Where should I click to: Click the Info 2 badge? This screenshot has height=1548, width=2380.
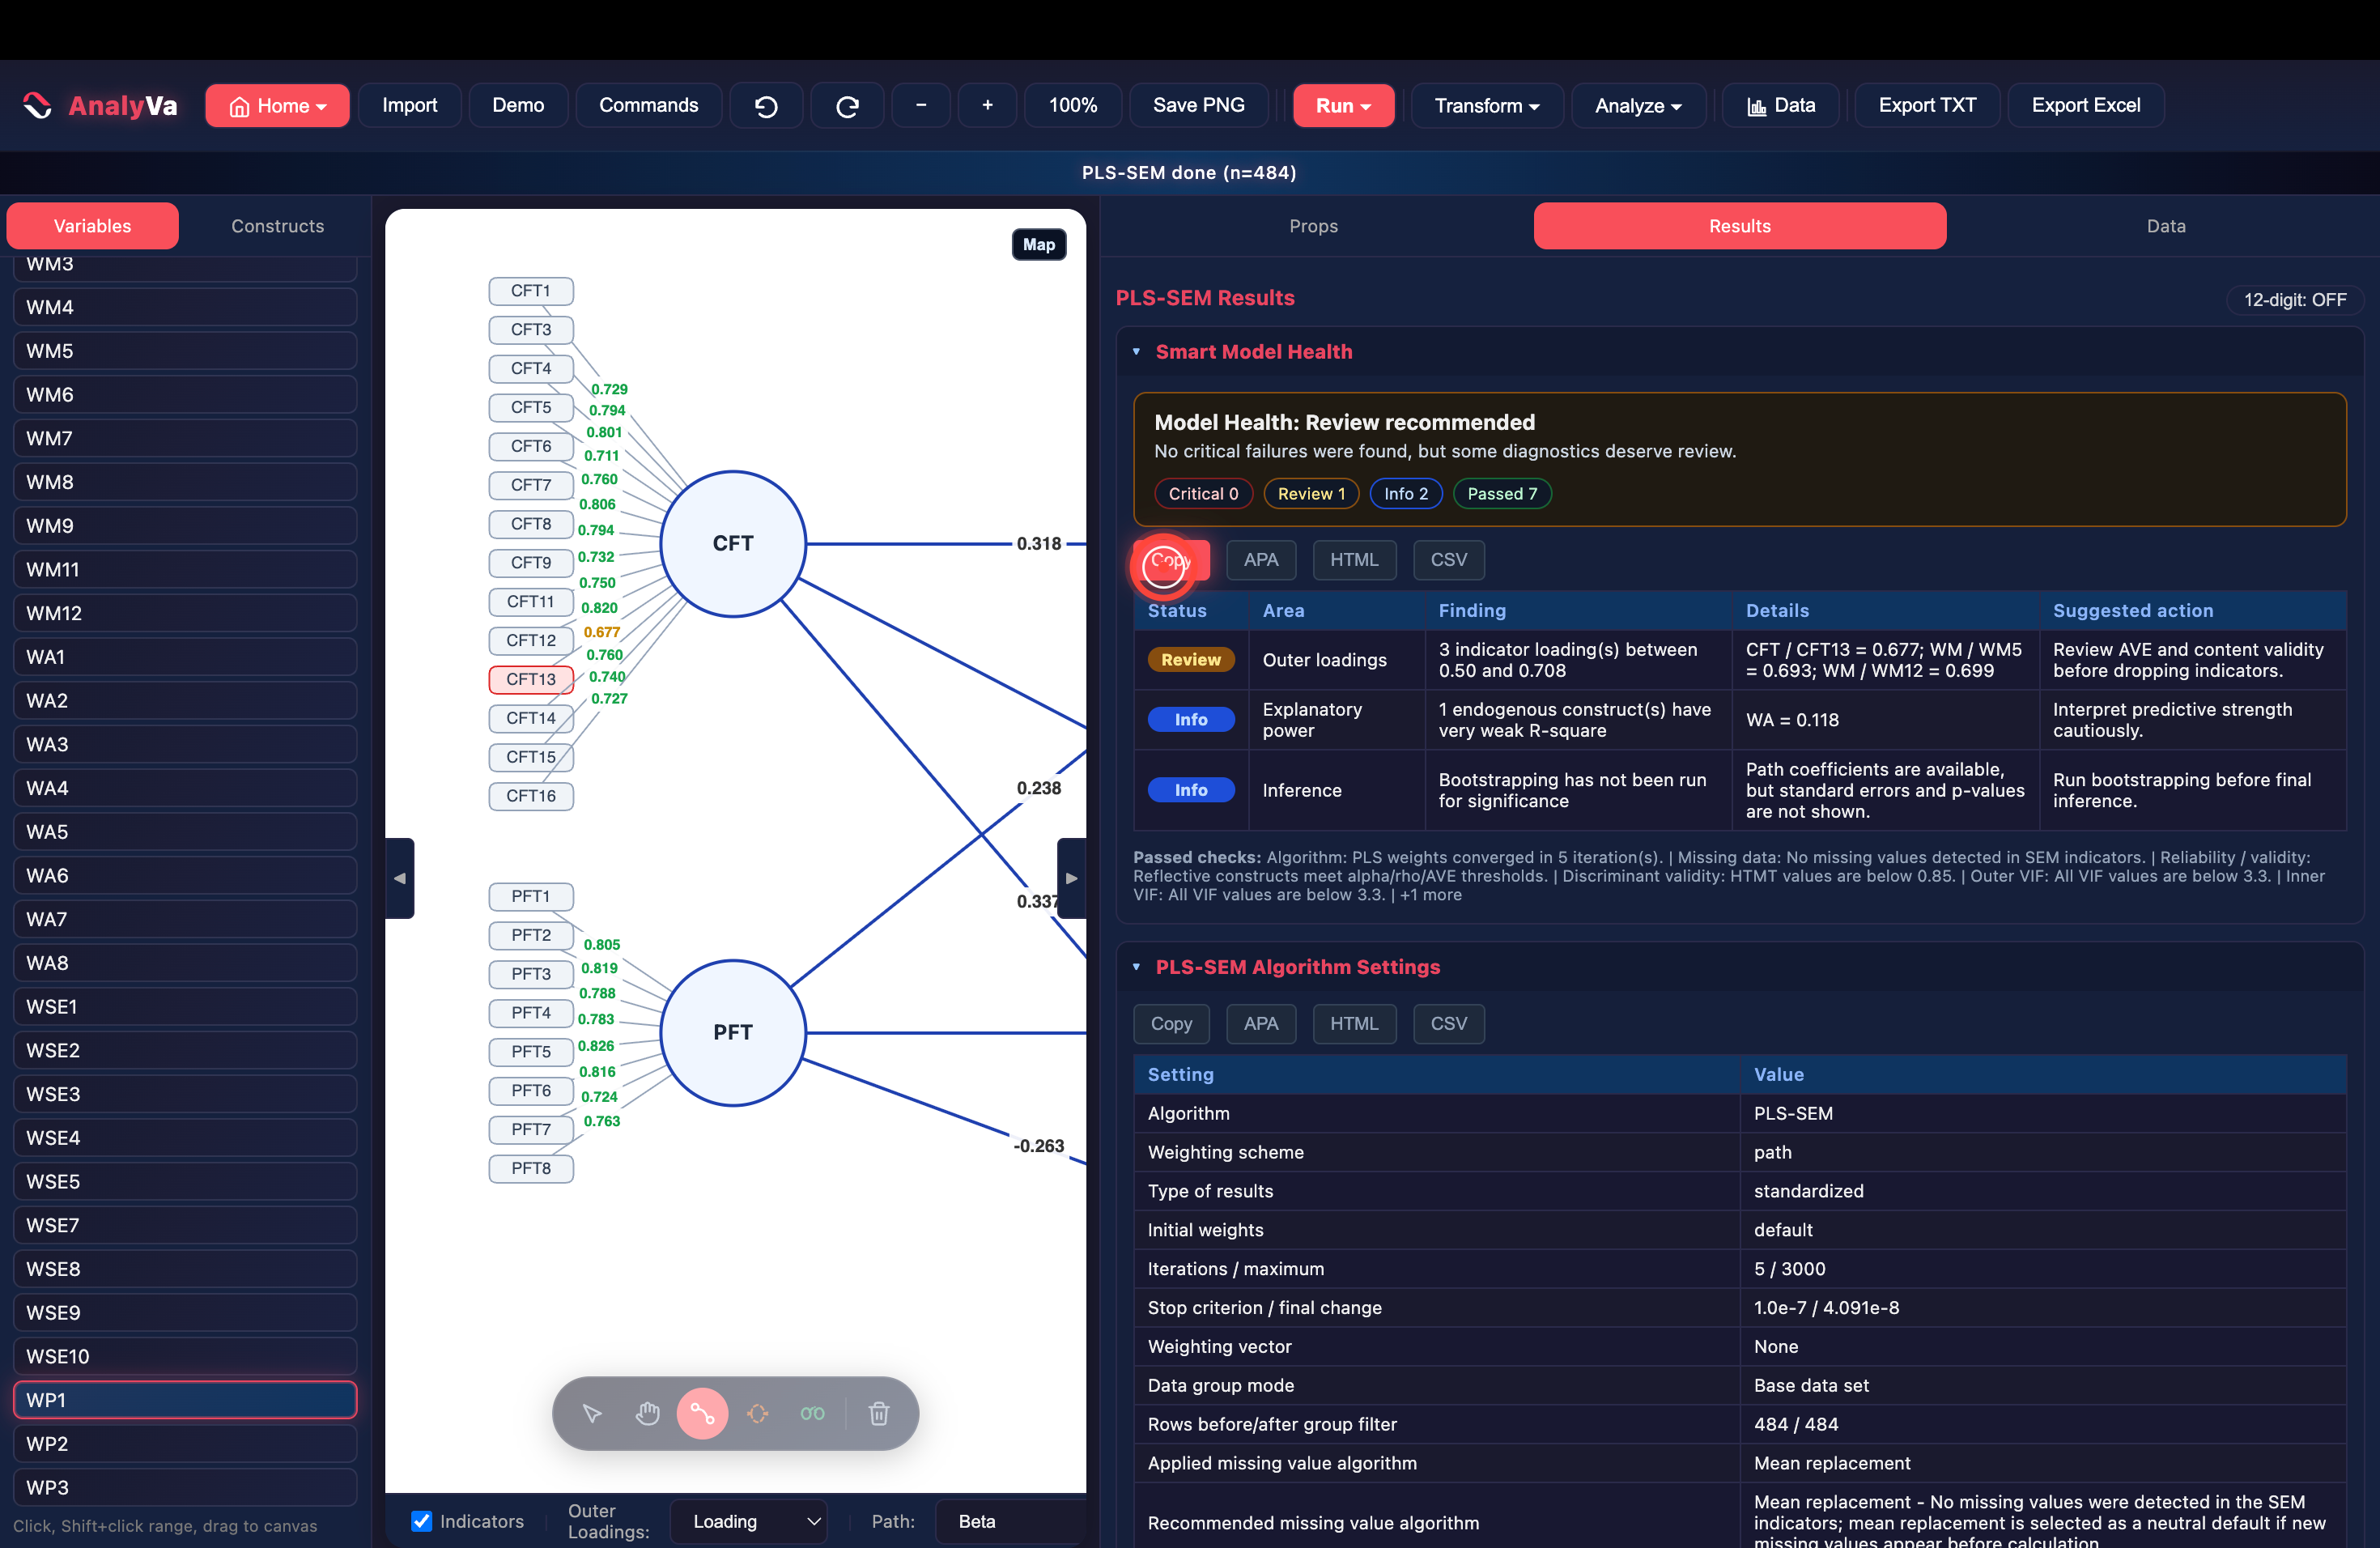1406,494
